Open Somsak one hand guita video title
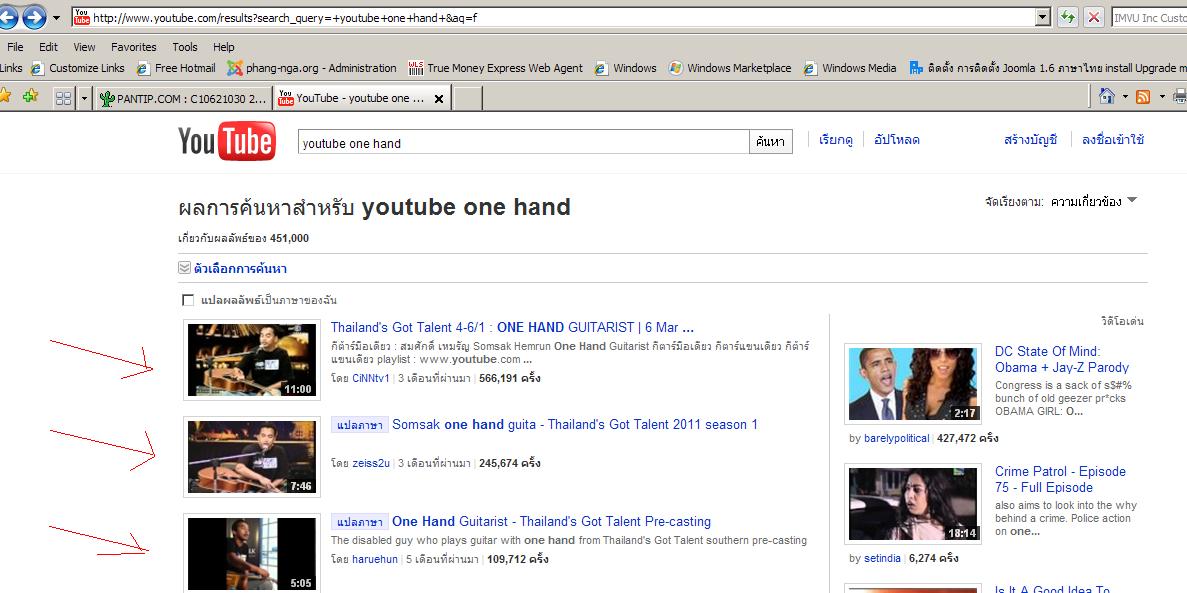The width and height of the screenshot is (1187, 593). [575, 425]
